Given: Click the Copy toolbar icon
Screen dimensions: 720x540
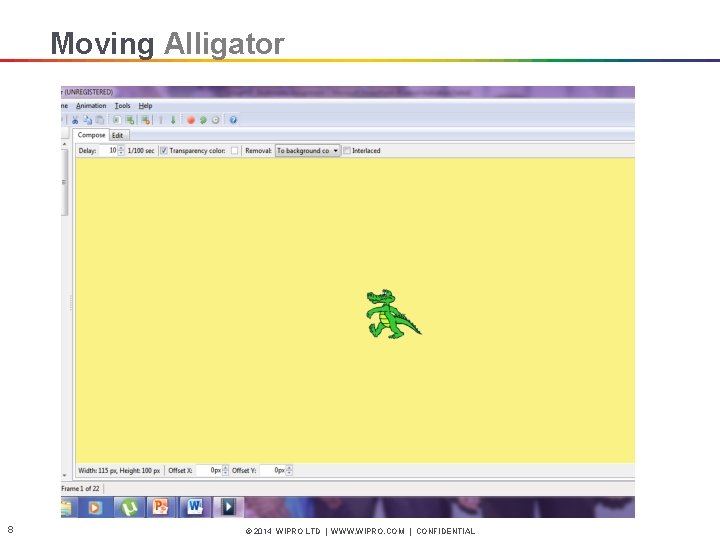Looking at the screenshot, I should coord(87,120).
